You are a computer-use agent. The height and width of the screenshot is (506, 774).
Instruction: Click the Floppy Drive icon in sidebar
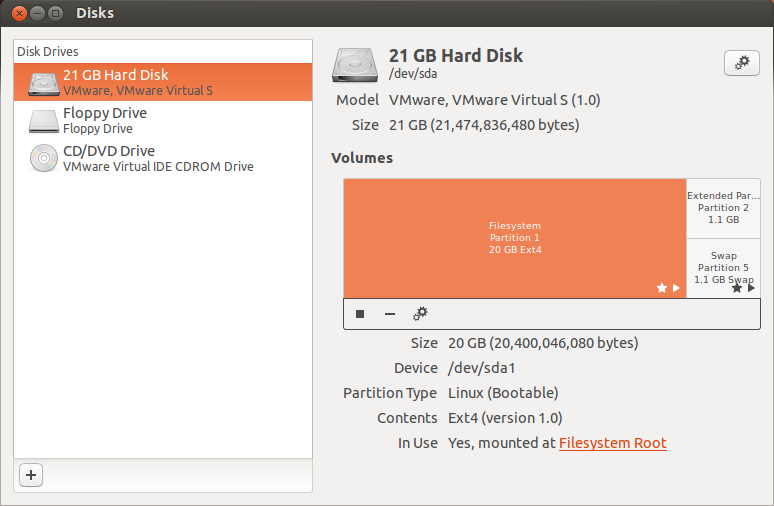(x=43, y=120)
